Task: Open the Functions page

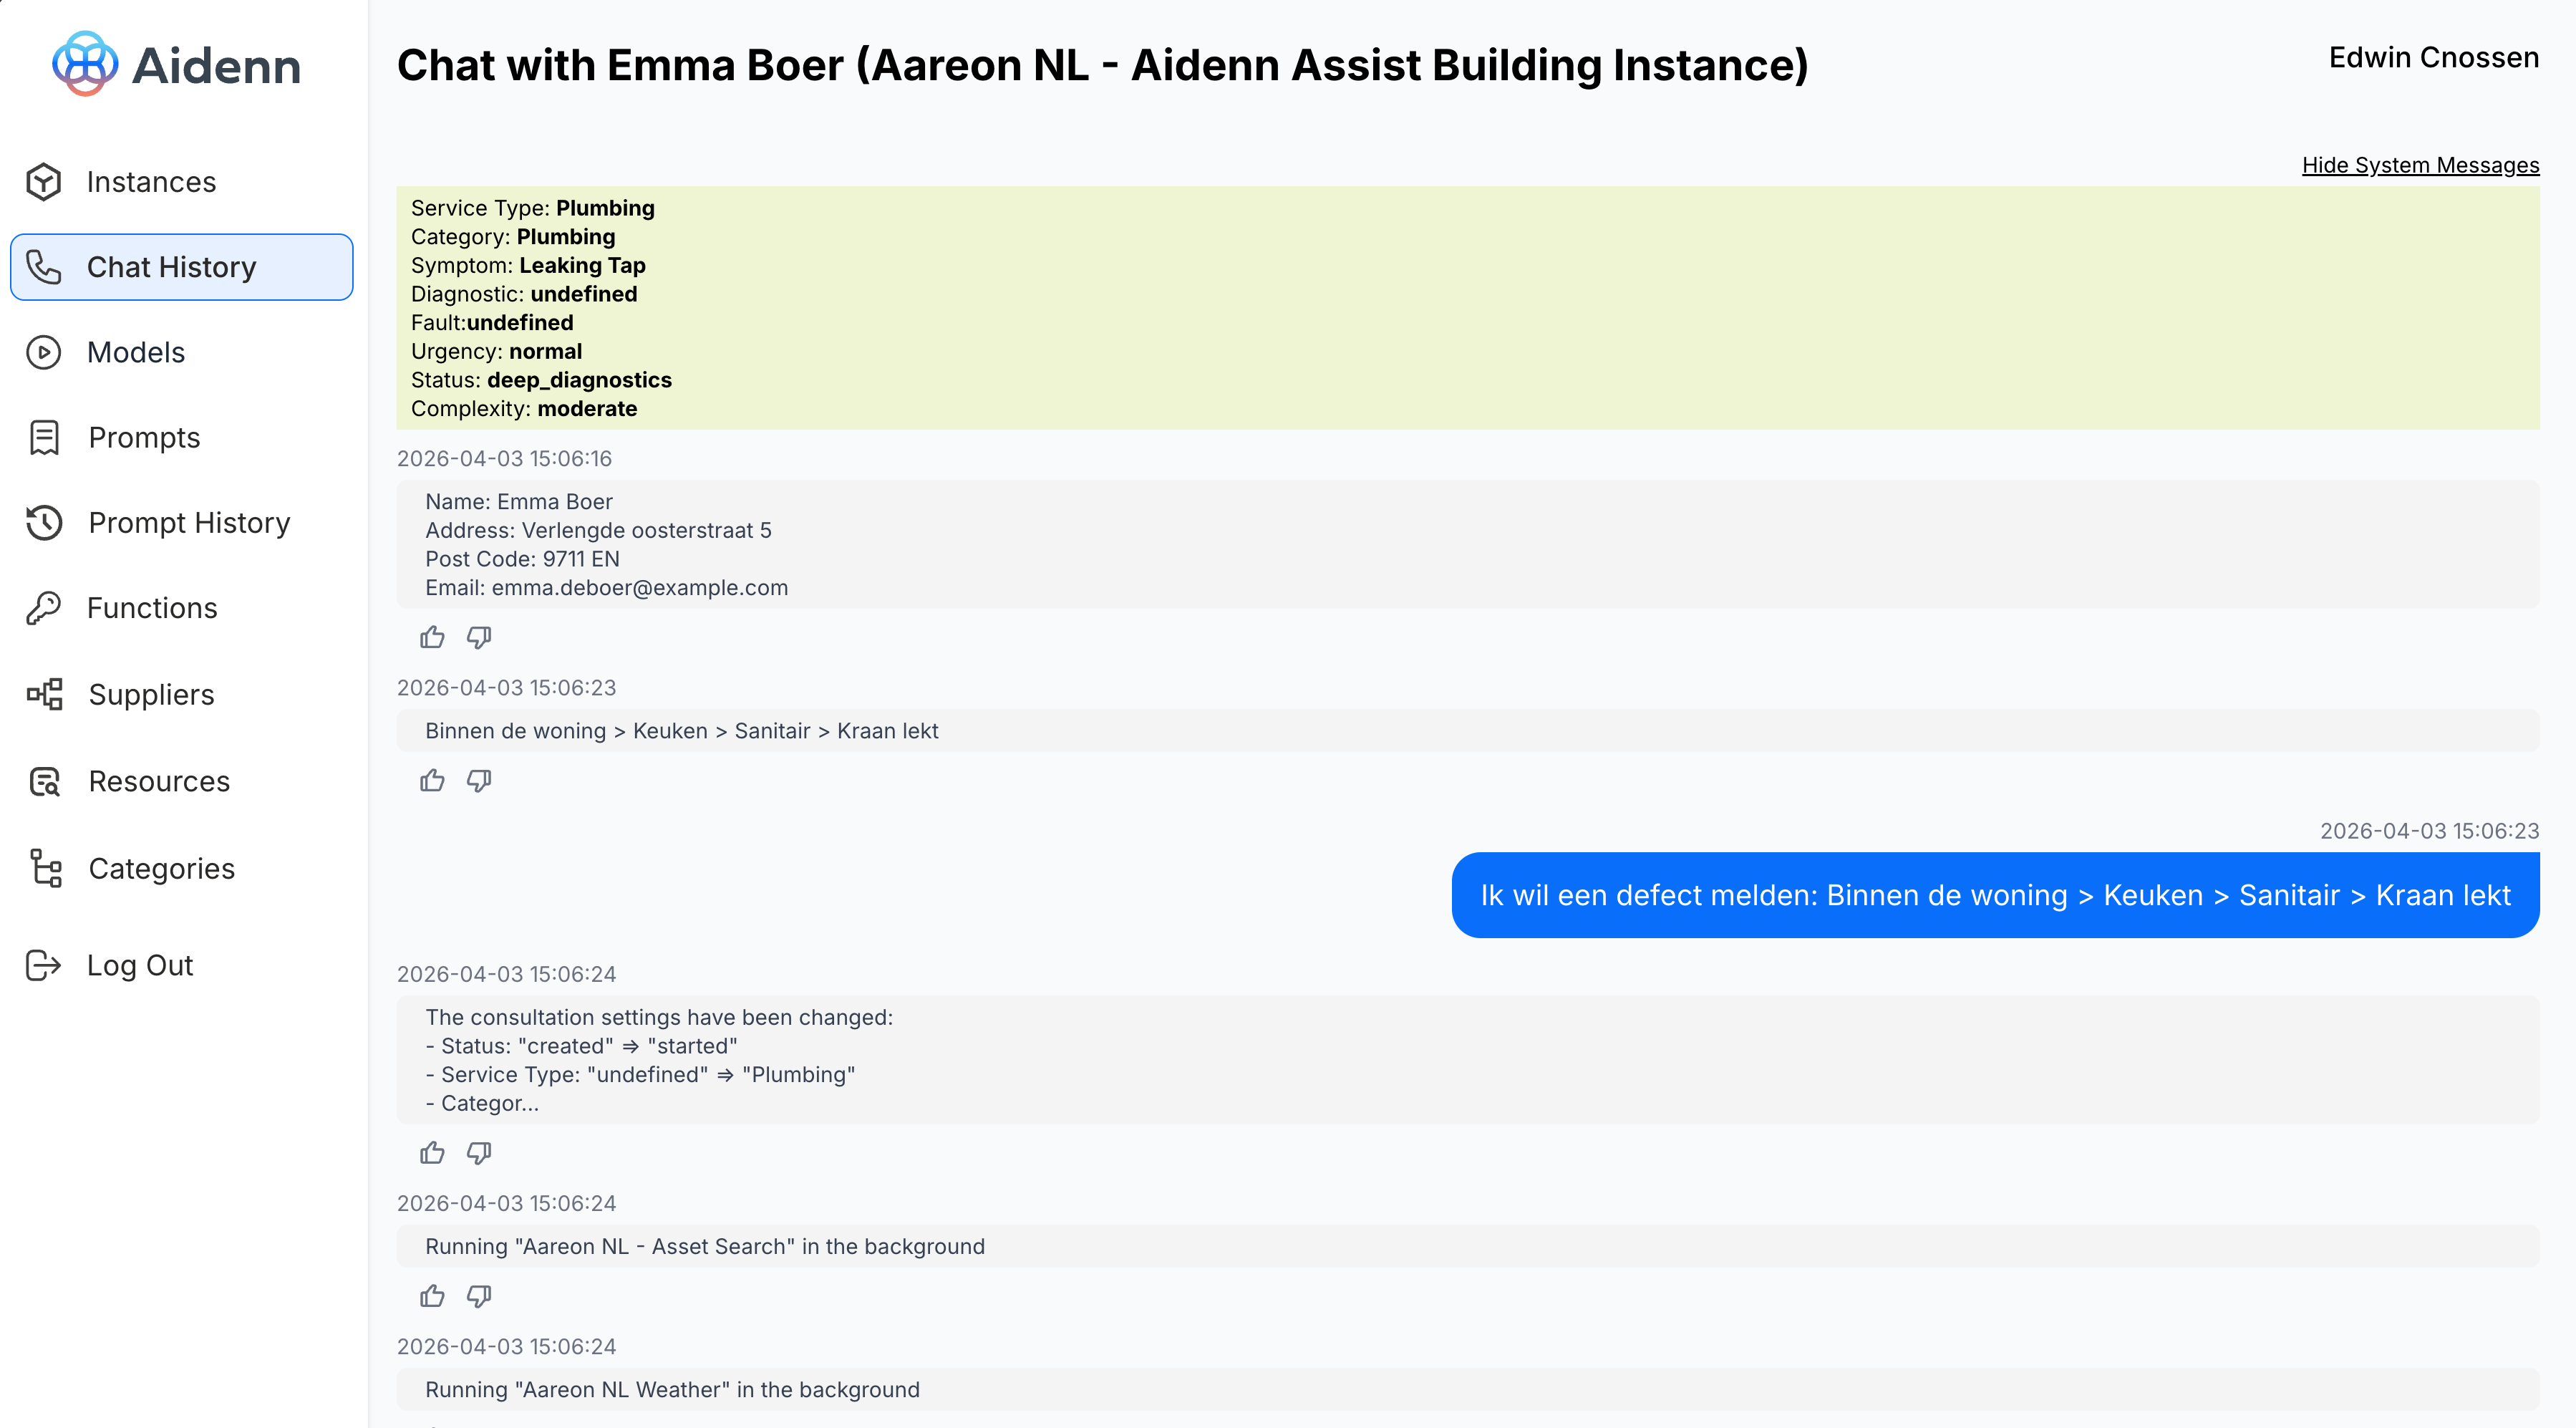Action: (181, 608)
